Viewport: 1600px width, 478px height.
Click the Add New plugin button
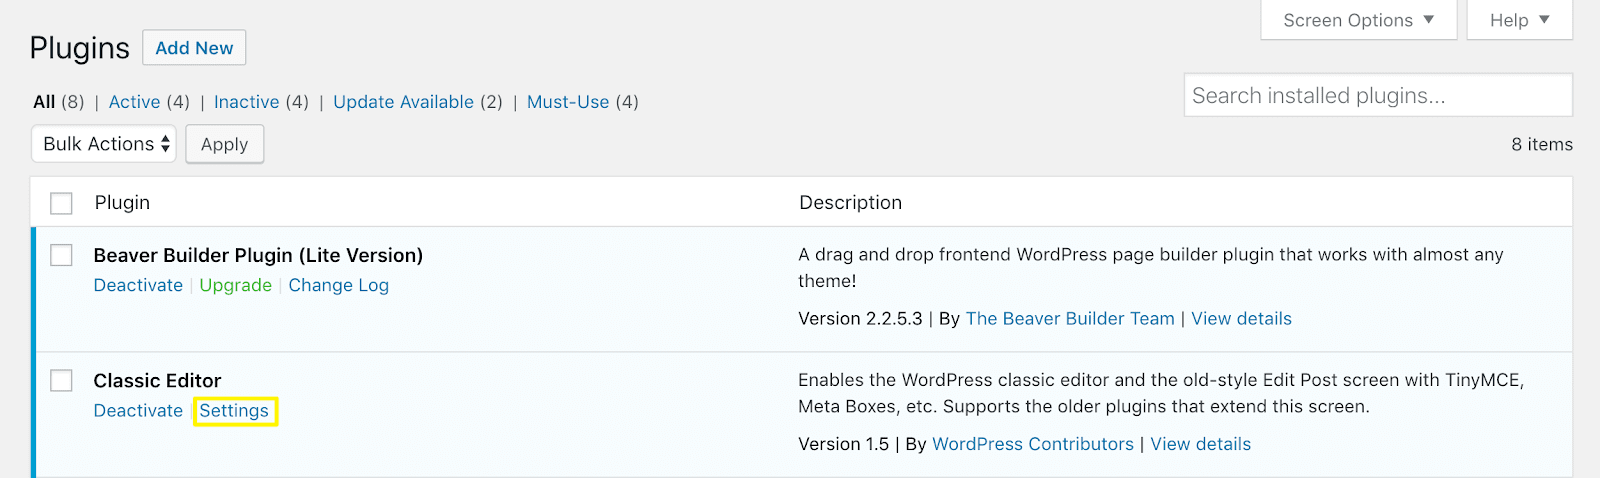tap(194, 48)
